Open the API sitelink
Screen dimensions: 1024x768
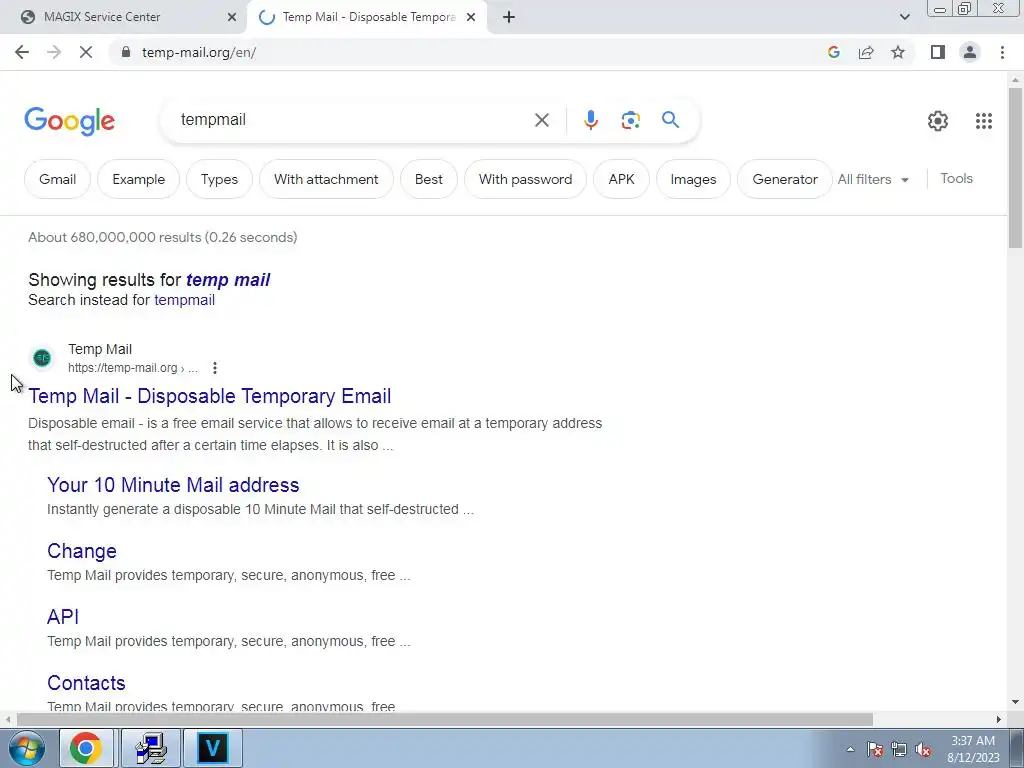point(63,616)
